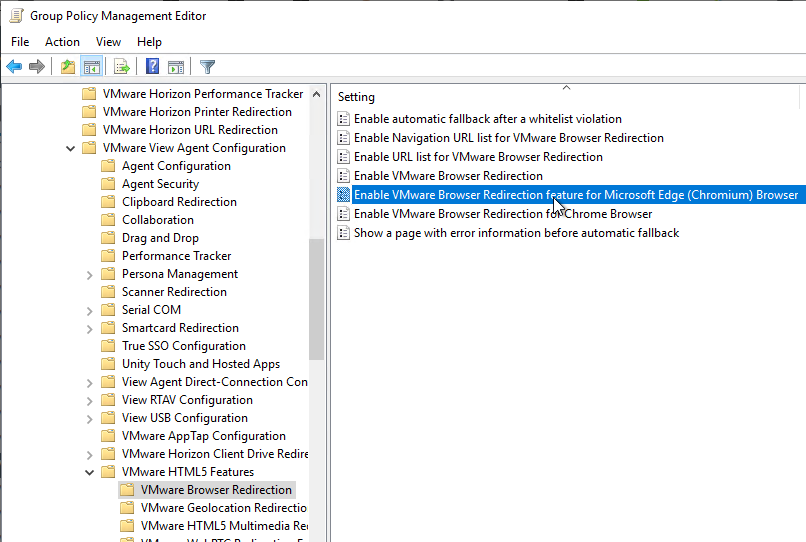Select the Microsoft Edge (Chromium) Browser setting text
806x542 pixels.
[x=576, y=195]
